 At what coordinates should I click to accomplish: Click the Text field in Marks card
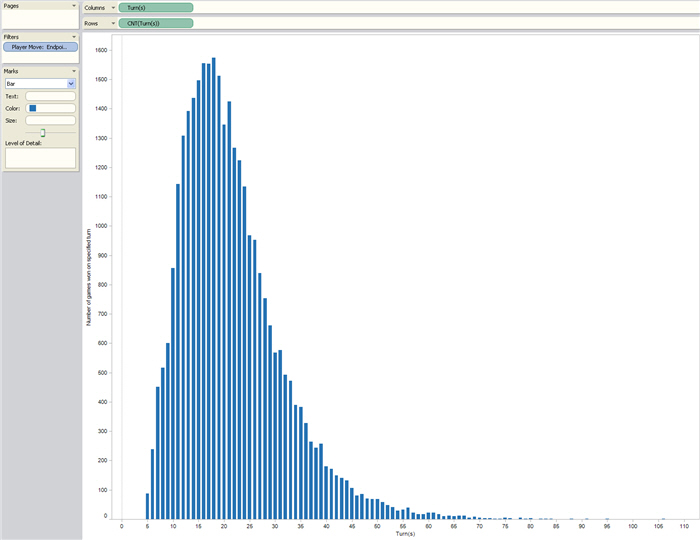click(50, 96)
